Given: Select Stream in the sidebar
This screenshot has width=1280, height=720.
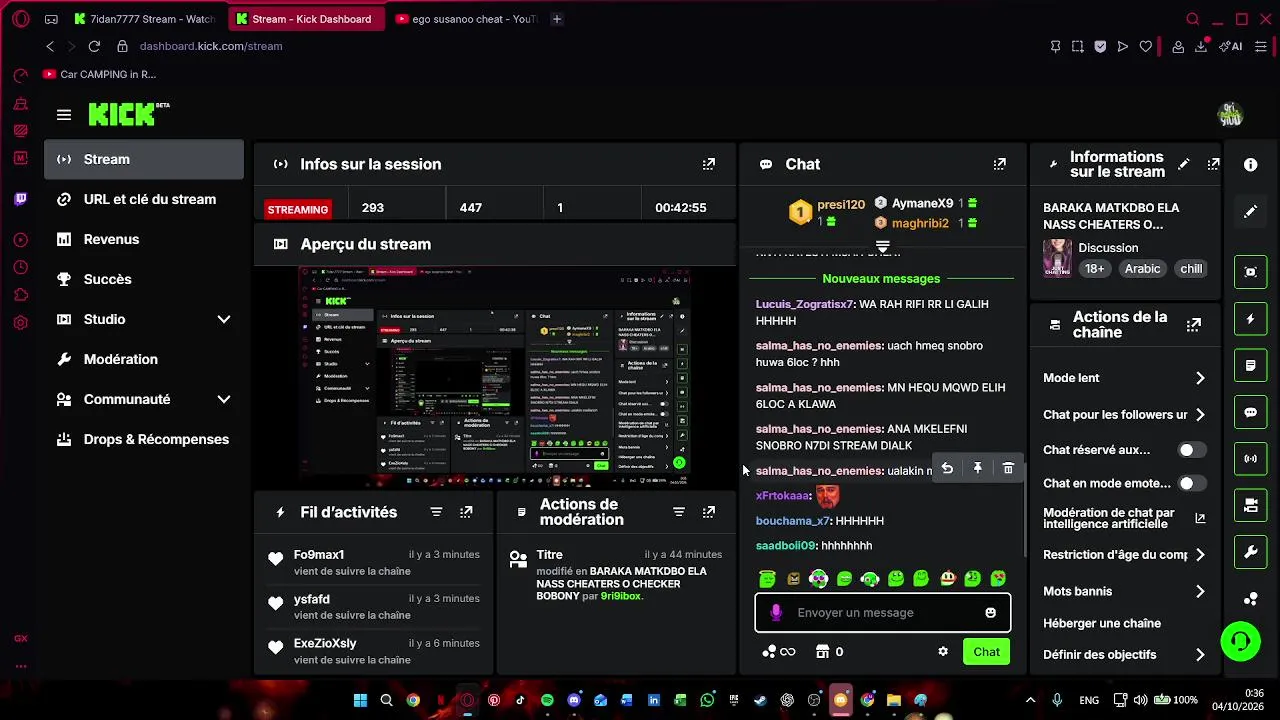Looking at the screenshot, I should [143, 159].
